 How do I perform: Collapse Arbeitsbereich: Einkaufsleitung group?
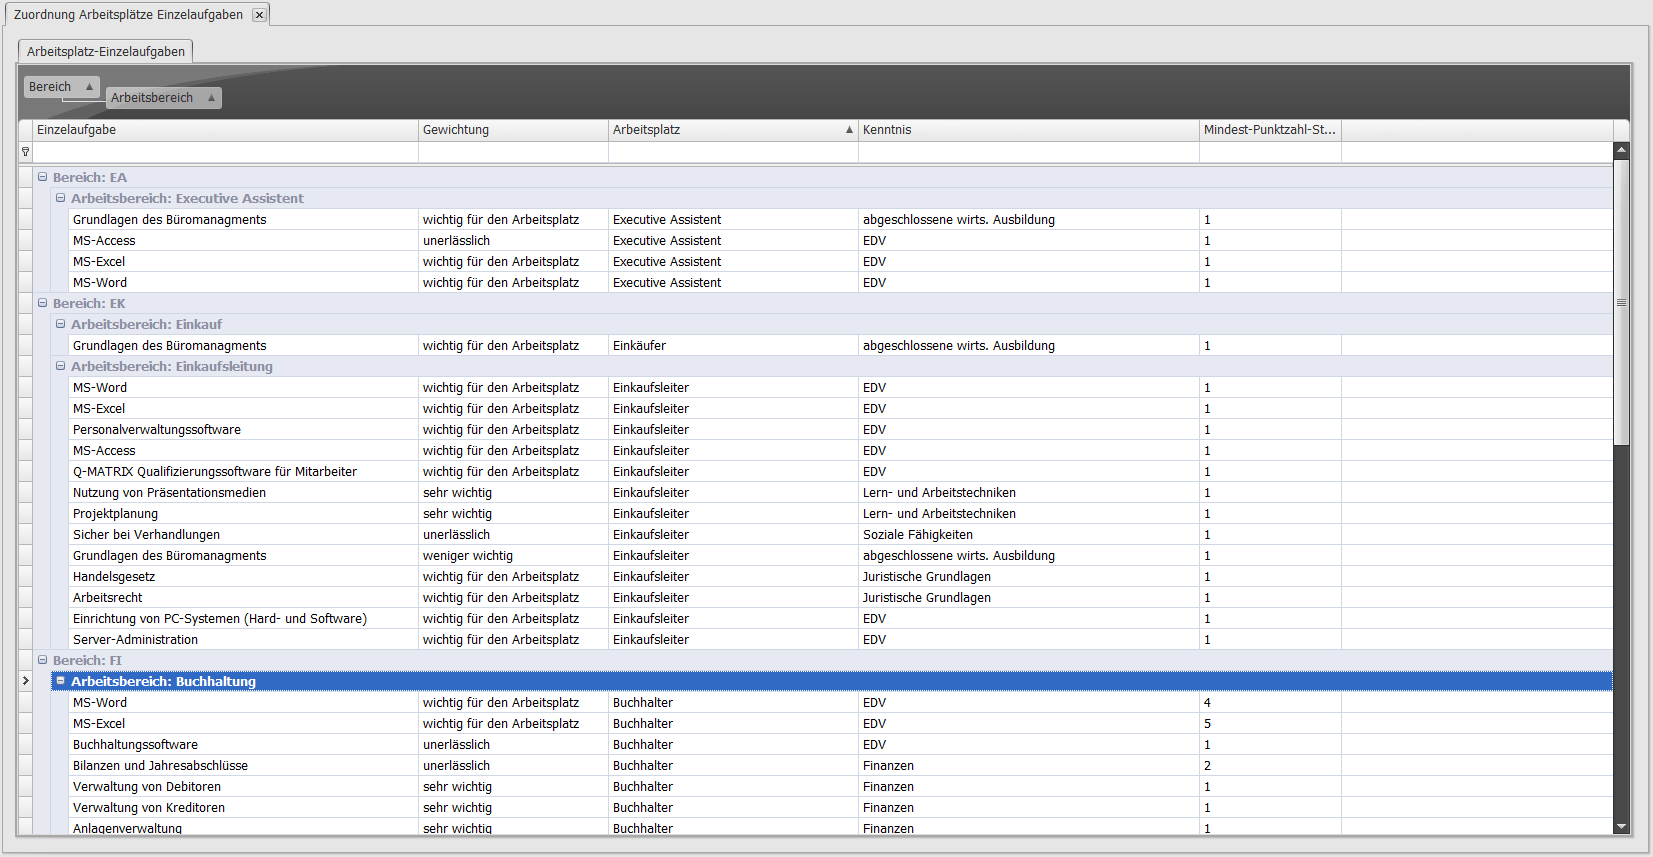61,366
